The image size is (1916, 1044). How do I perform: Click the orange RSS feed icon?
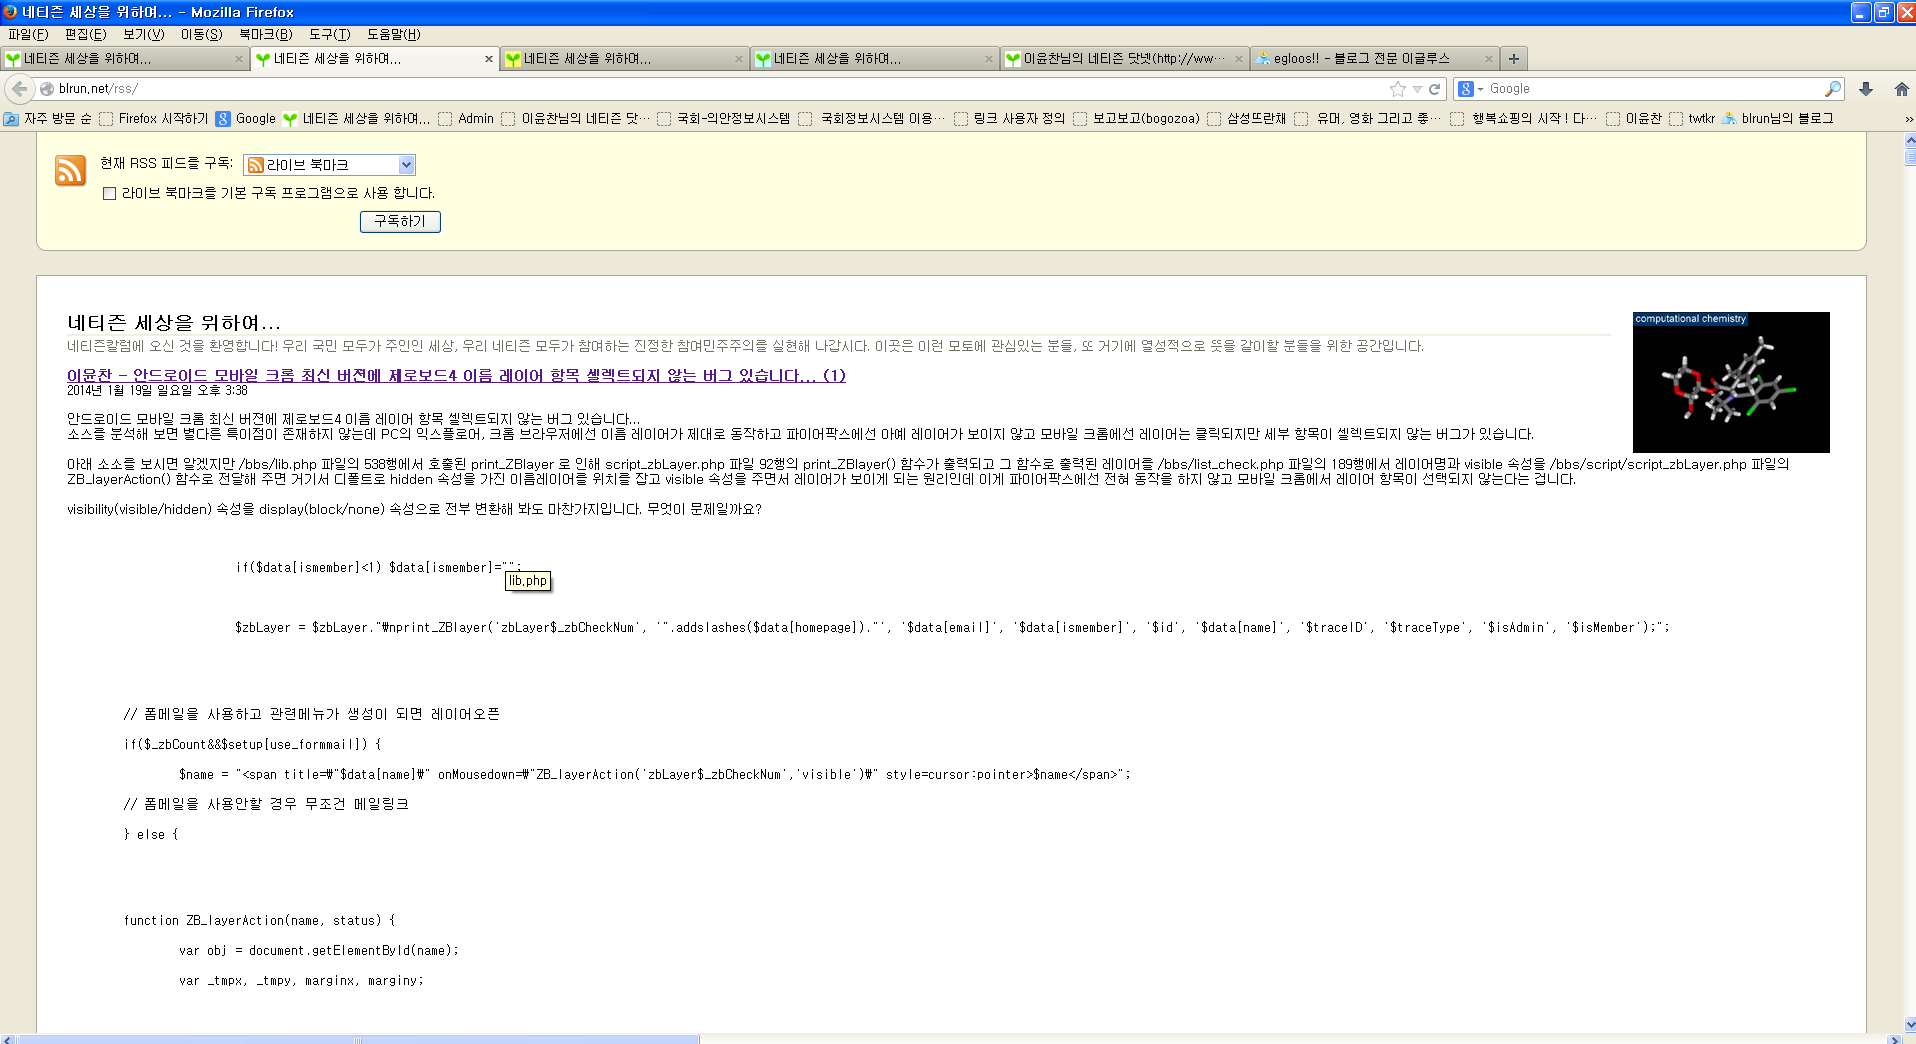pos(70,170)
